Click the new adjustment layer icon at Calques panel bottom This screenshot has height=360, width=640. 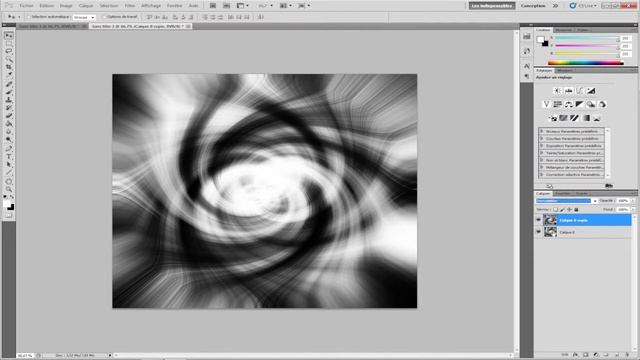[596, 355]
